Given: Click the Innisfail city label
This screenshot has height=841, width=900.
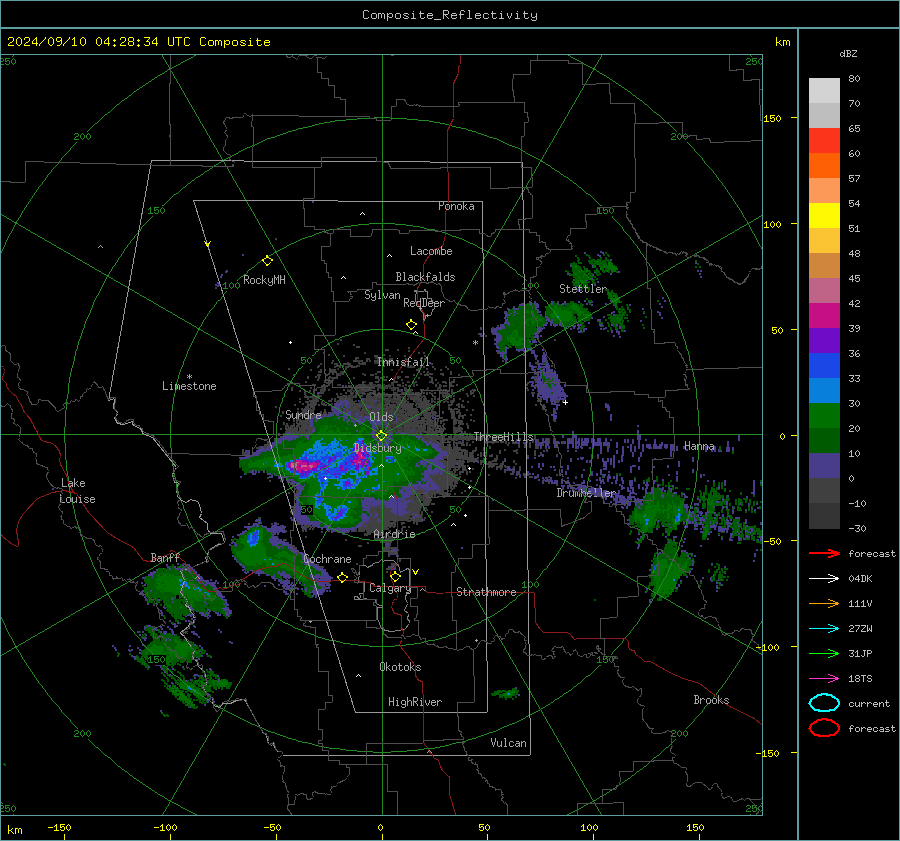Looking at the screenshot, I should 403,362.
